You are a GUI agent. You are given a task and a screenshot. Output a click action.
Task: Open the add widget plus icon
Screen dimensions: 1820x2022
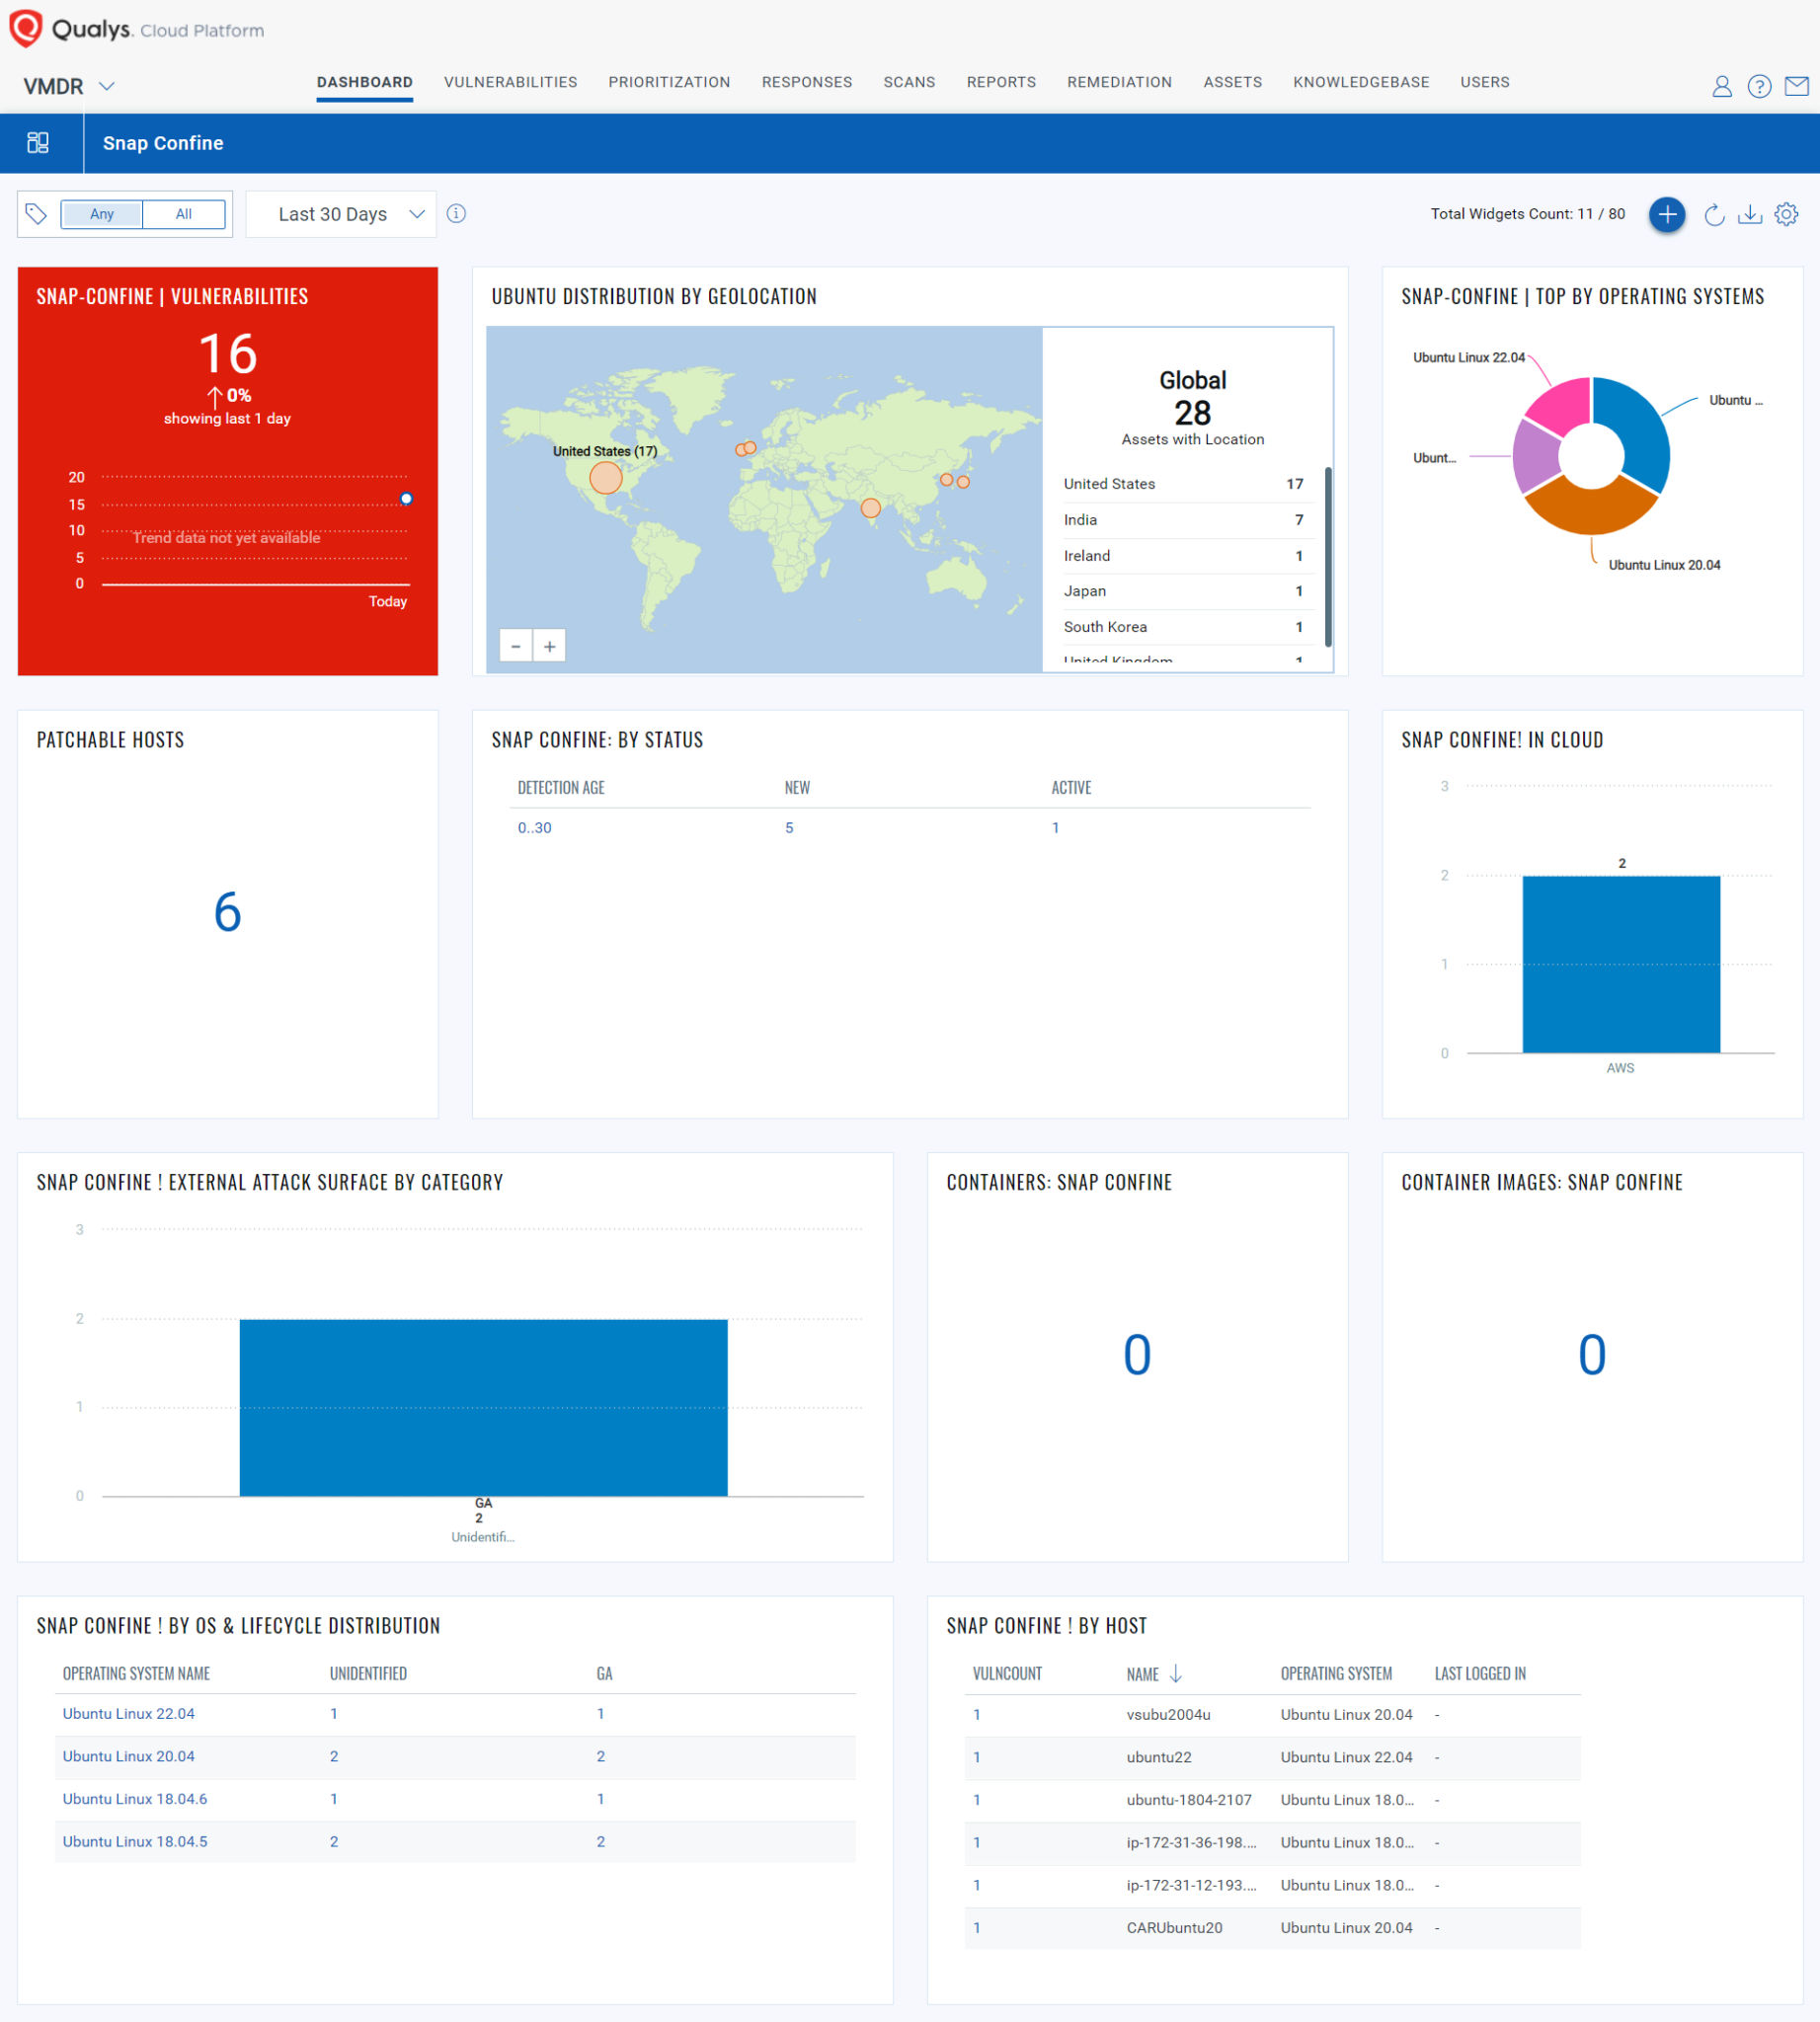click(1667, 215)
